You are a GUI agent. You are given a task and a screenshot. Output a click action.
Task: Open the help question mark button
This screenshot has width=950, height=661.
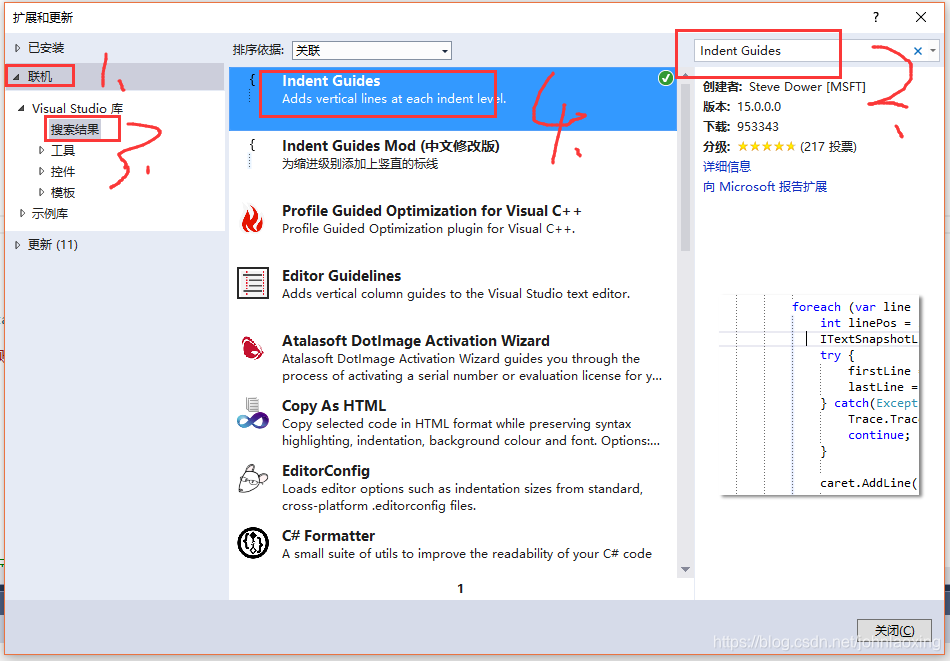point(875,17)
